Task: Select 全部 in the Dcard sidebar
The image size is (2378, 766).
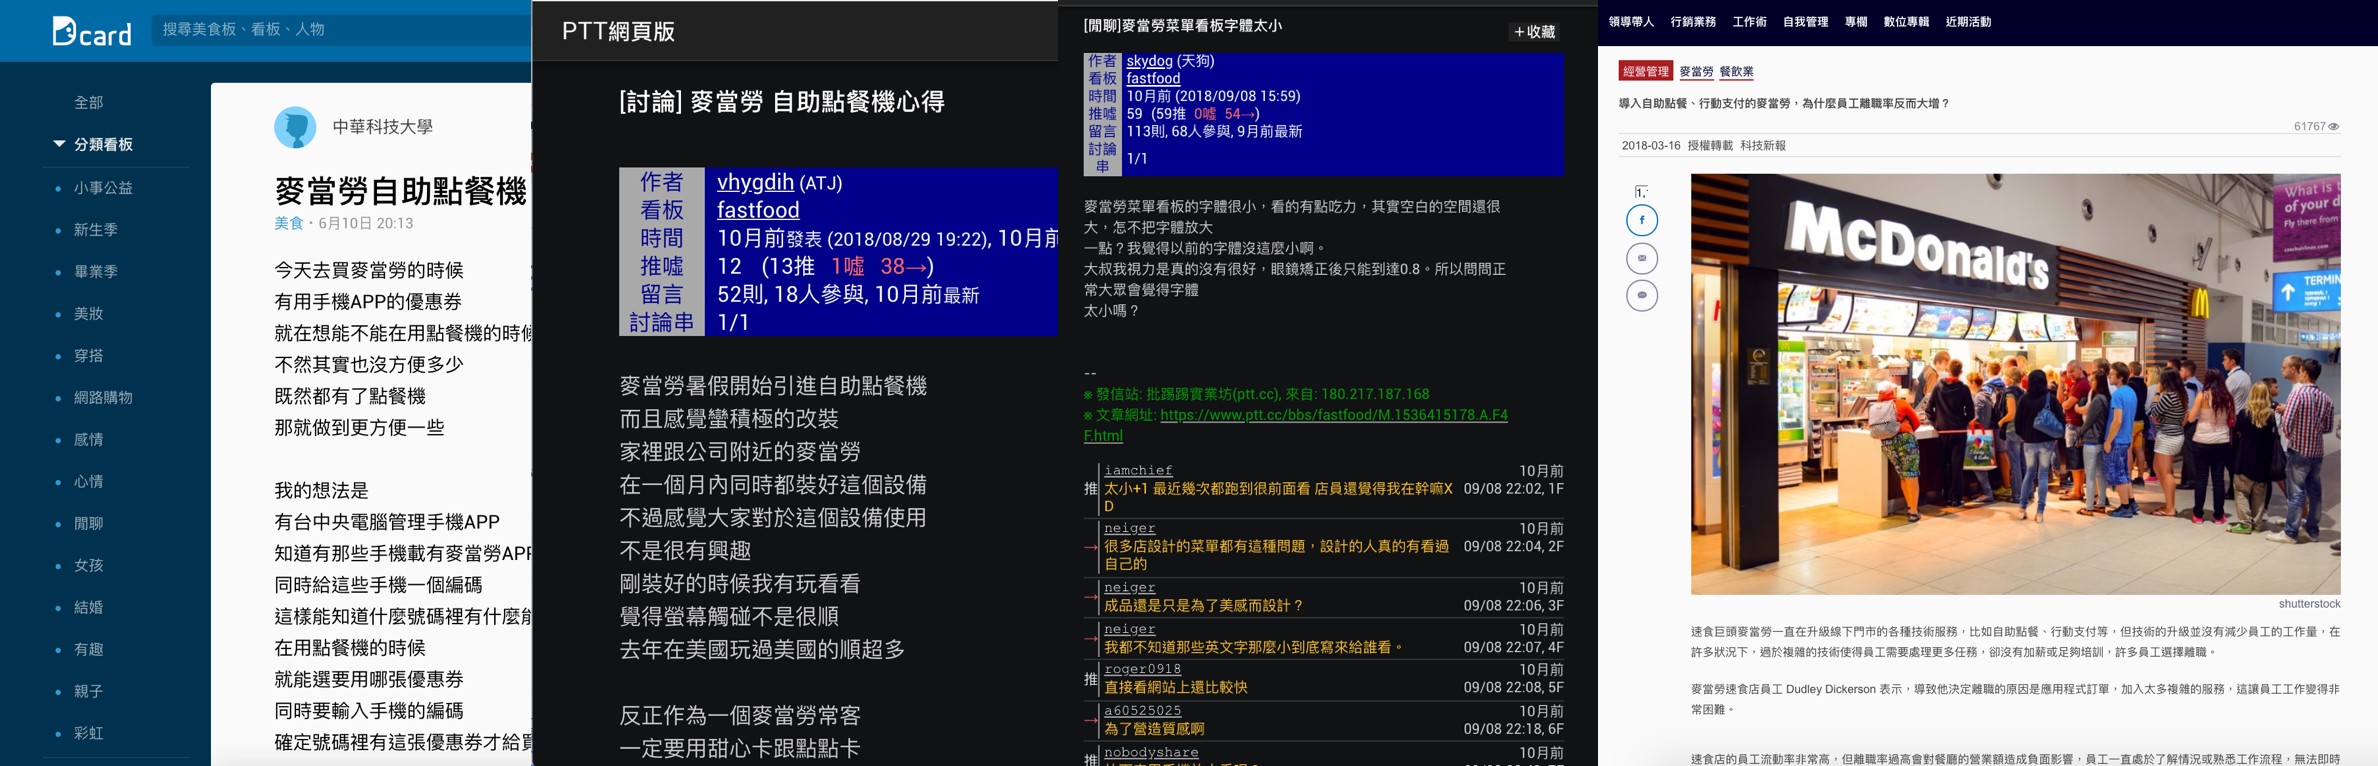Action: coord(88,103)
